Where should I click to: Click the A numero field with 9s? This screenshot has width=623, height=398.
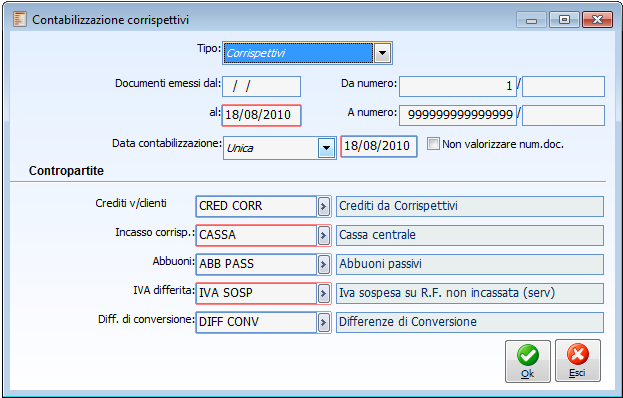458,115
